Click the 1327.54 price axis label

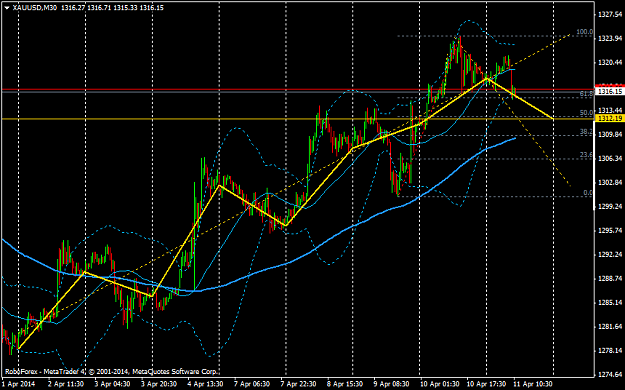[610, 15]
